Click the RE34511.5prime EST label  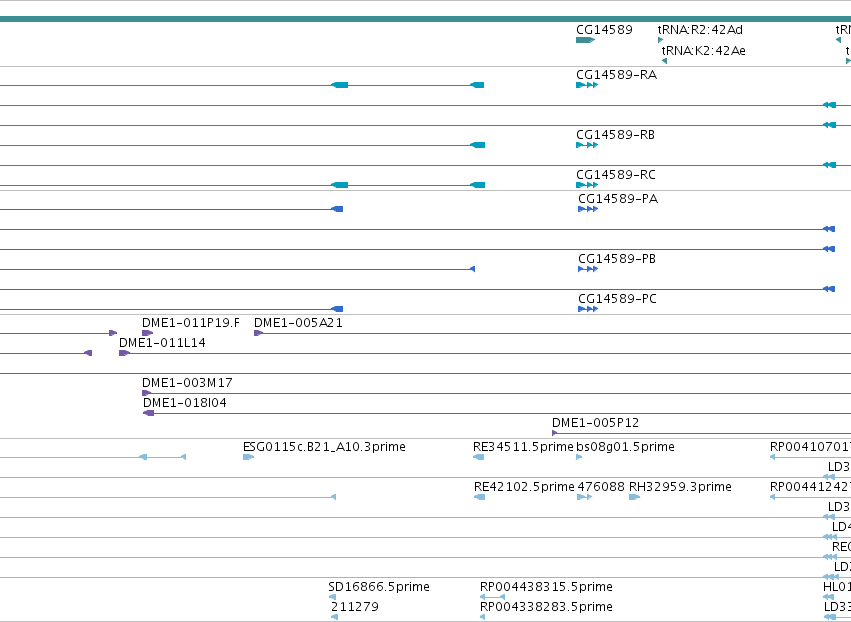523,447
